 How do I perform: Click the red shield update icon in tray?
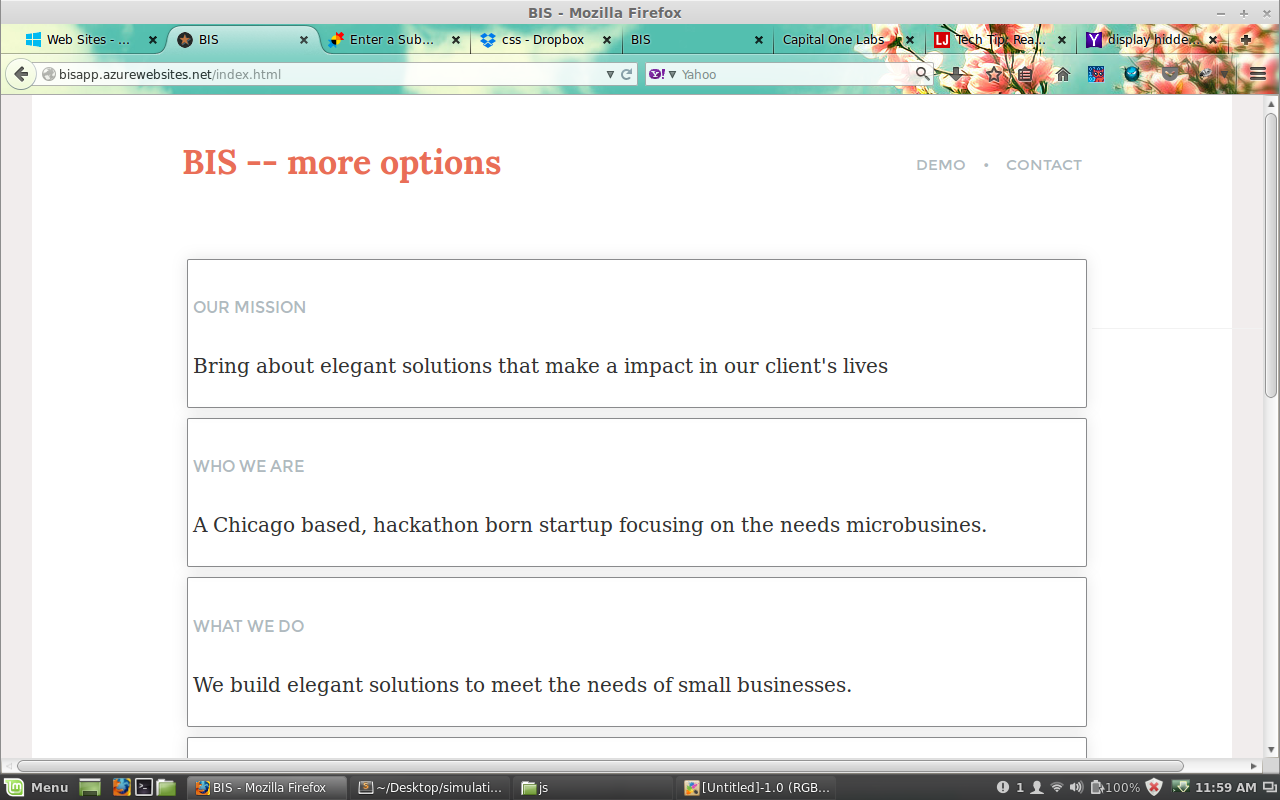1154,787
